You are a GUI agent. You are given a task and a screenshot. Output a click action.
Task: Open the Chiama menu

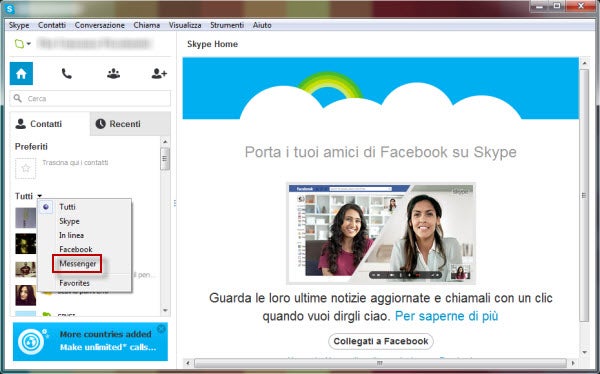[147, 25]
